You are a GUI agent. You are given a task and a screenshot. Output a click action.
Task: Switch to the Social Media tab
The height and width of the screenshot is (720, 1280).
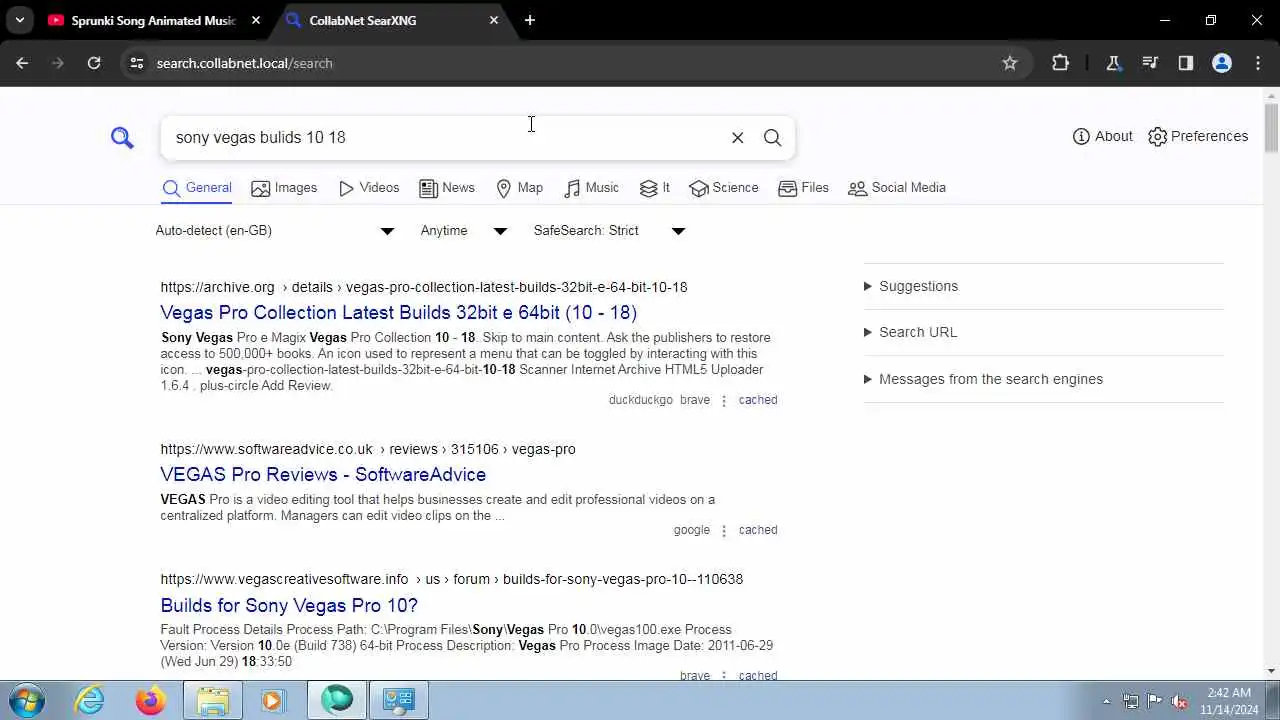tap(896, 188)
